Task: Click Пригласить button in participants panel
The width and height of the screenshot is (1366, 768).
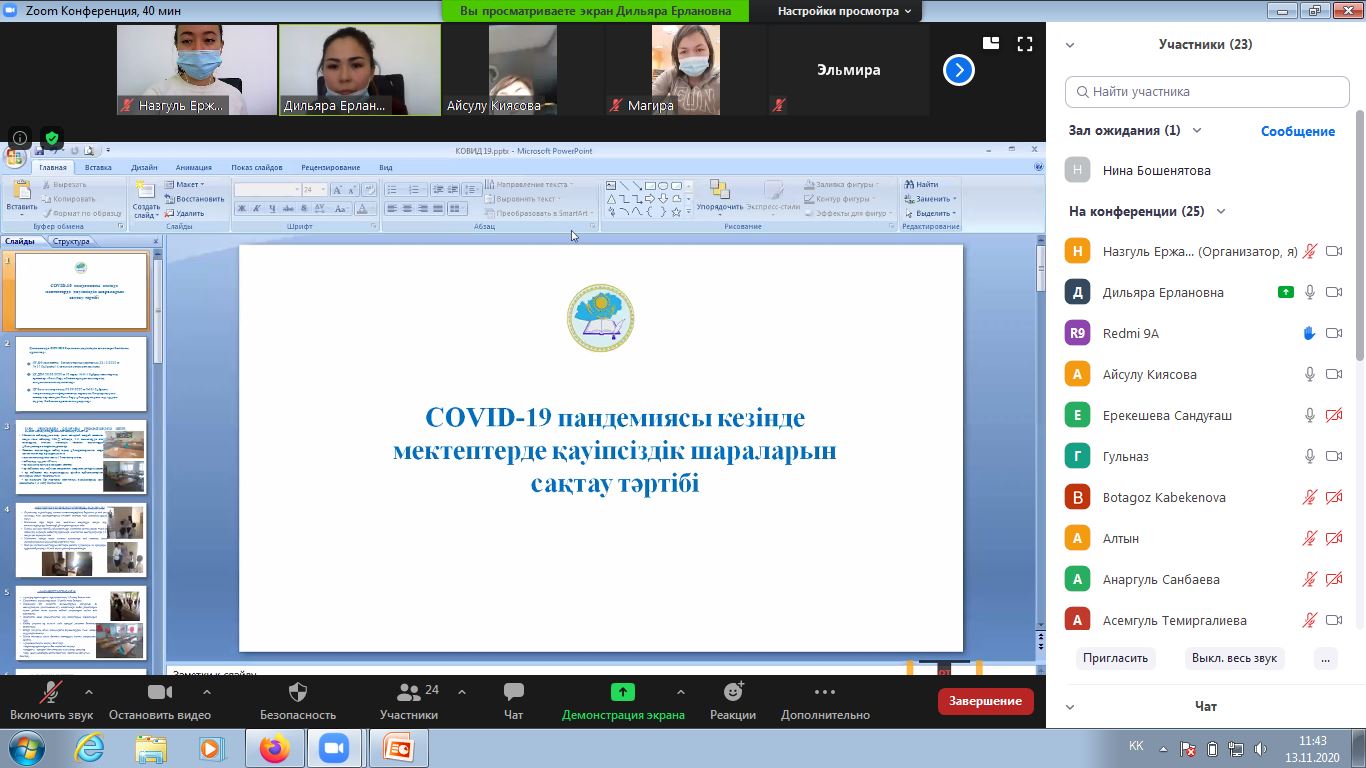Action: 1116,658
